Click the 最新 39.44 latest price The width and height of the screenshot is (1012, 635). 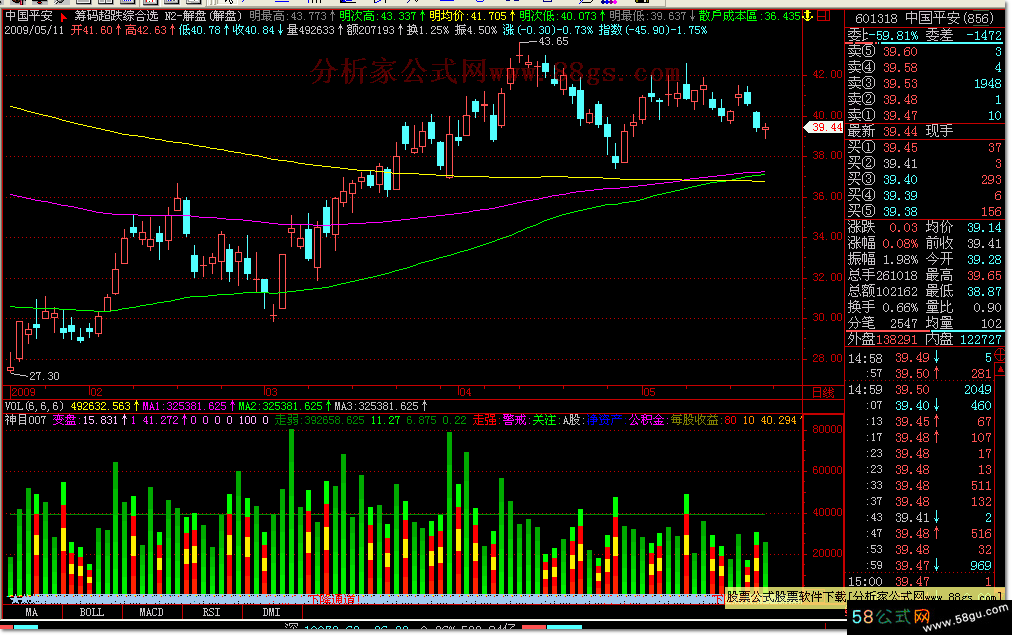(882, 131)
